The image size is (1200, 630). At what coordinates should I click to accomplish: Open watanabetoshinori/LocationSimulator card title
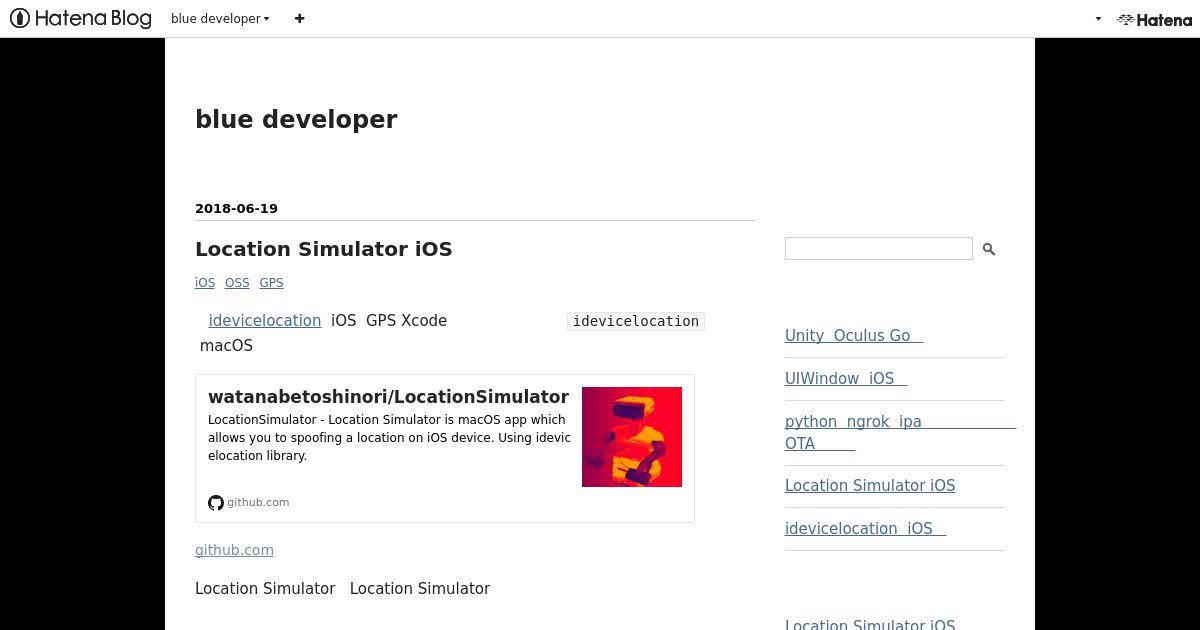(x=388, y=397)
